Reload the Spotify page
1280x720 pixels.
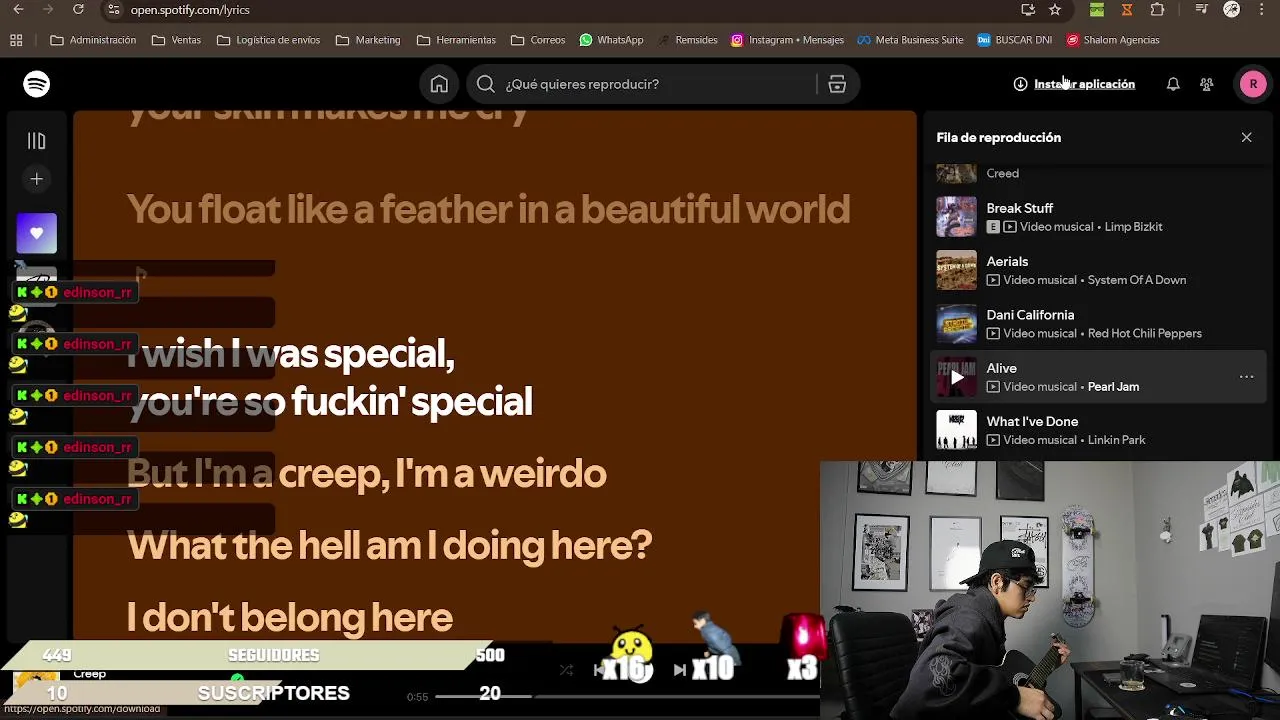pyautogui.click(x=78, y=10)
